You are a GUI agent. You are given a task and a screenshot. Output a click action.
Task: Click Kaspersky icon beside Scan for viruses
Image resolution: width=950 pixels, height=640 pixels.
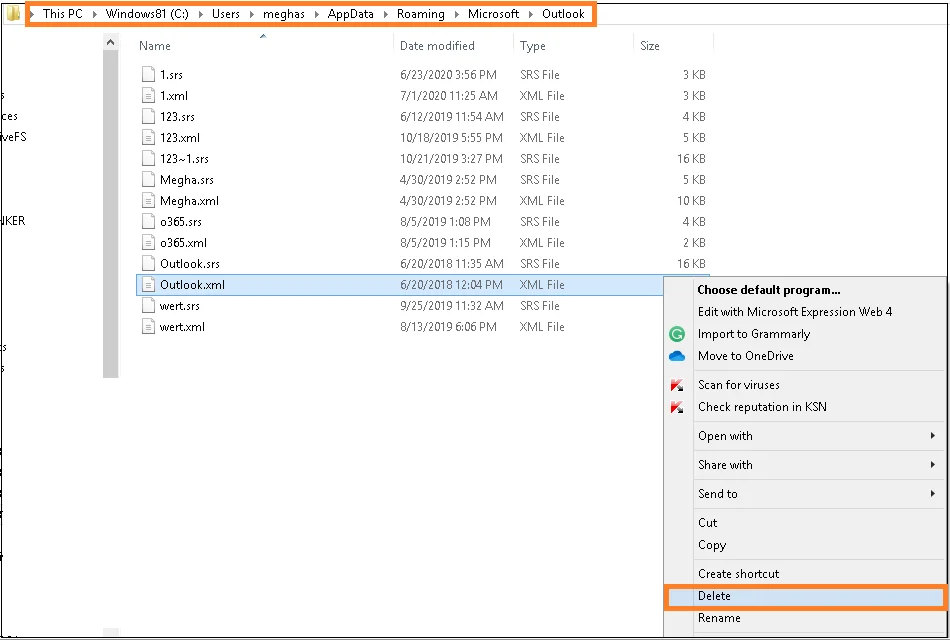(677, 385)
